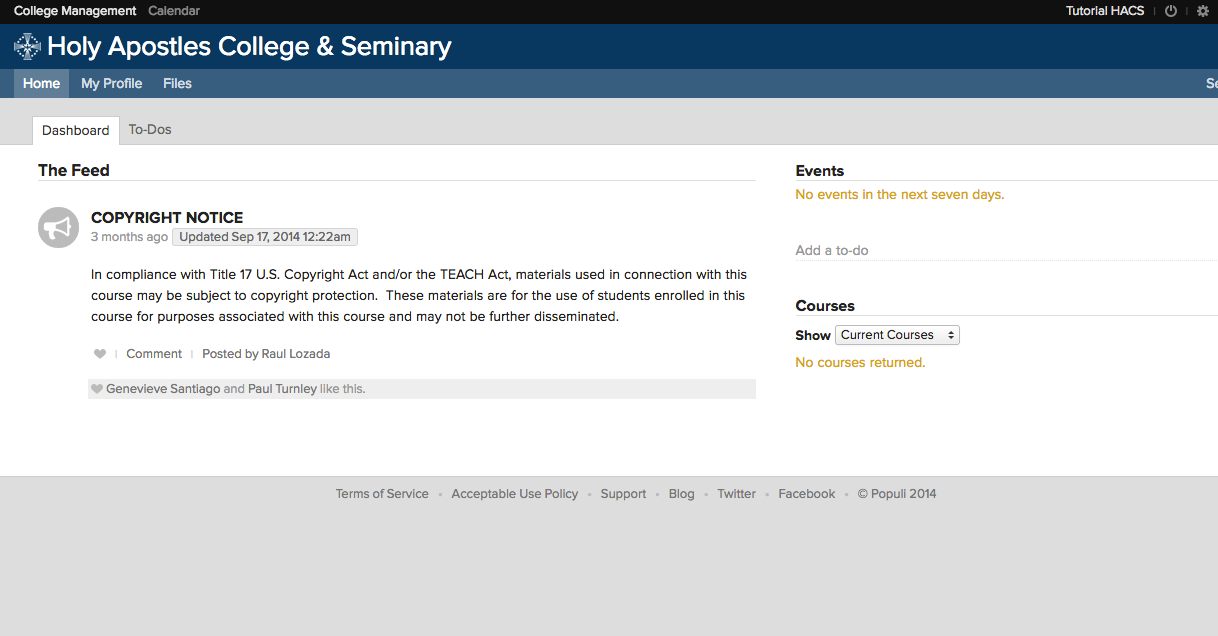Click College Management in the top bar
The width and height of the screenshot is (1218, 636).
click(75, 11)
